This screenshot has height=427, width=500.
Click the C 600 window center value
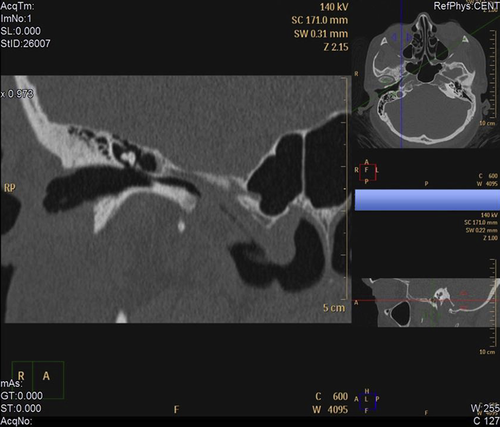pyautogui.click(x=331, y=396)
